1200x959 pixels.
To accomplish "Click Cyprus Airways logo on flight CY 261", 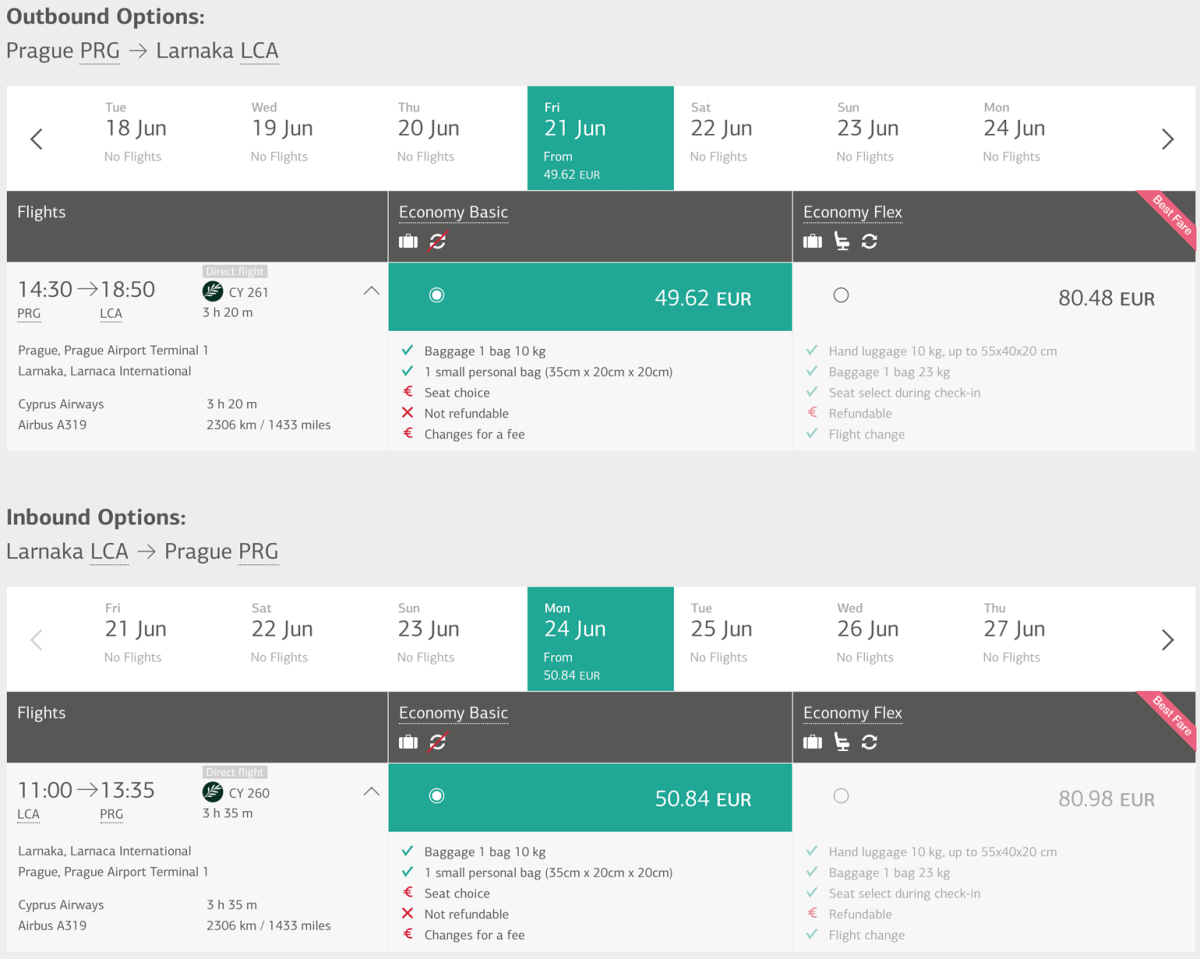I will point(212,292).
